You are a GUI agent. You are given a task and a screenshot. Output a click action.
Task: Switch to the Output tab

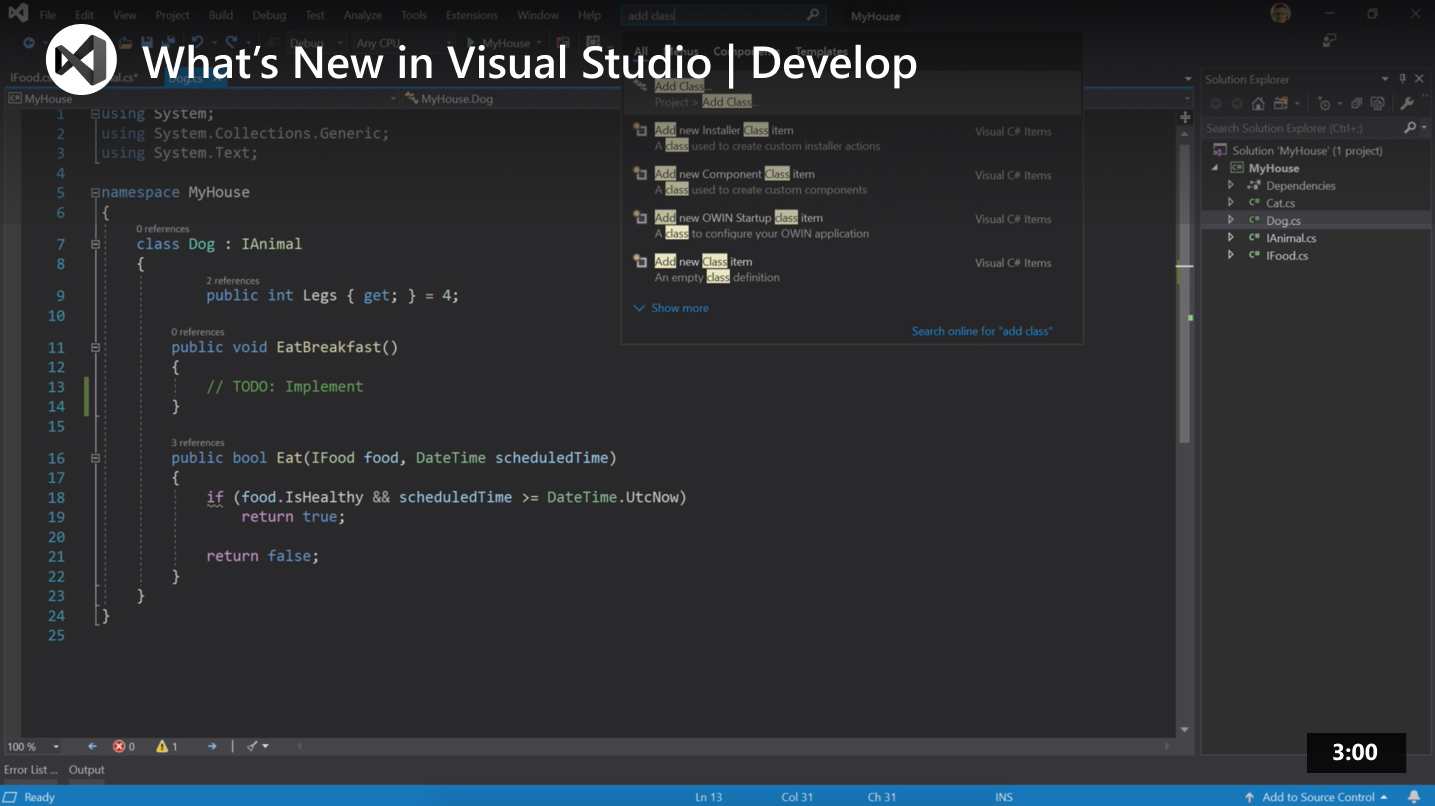pyautogui.click(x=86, y=770)
